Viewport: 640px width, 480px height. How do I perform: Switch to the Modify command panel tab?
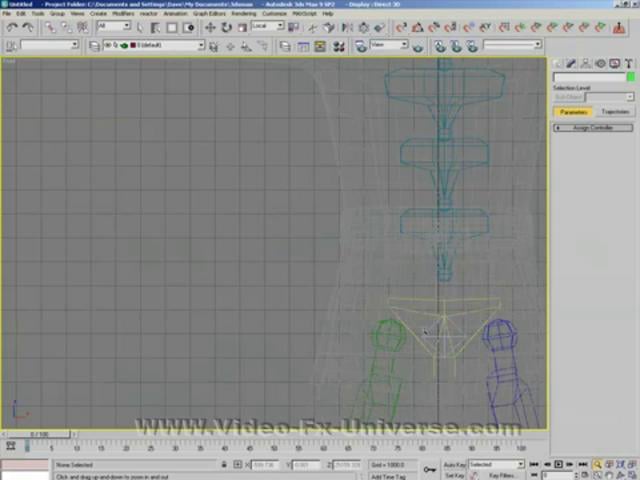(571, 63)
